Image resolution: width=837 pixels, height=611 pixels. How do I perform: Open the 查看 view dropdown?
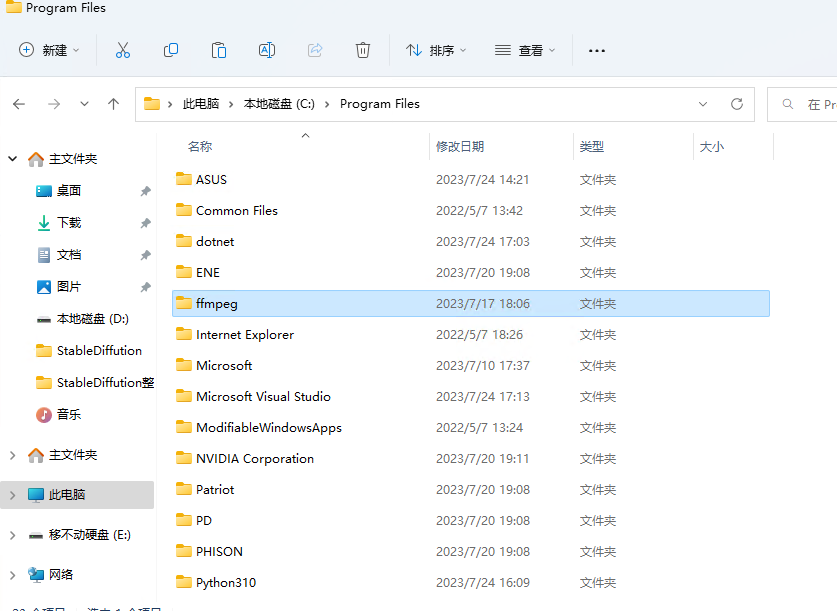coord(525,50)
